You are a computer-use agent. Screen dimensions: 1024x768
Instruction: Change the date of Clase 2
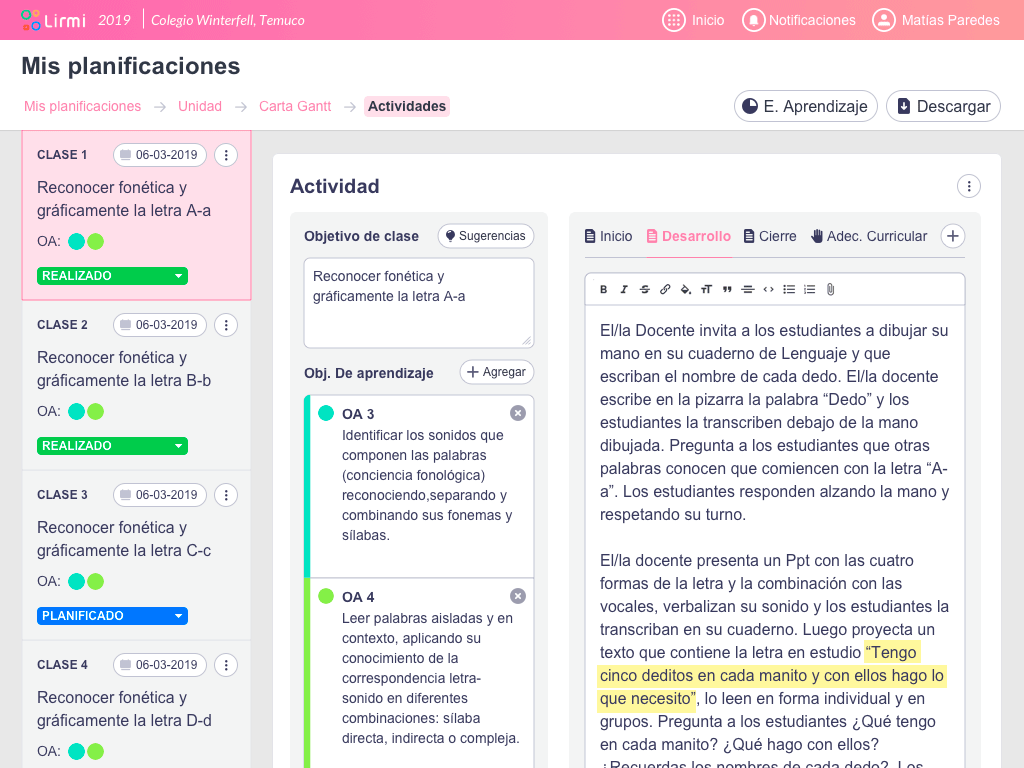160,325
